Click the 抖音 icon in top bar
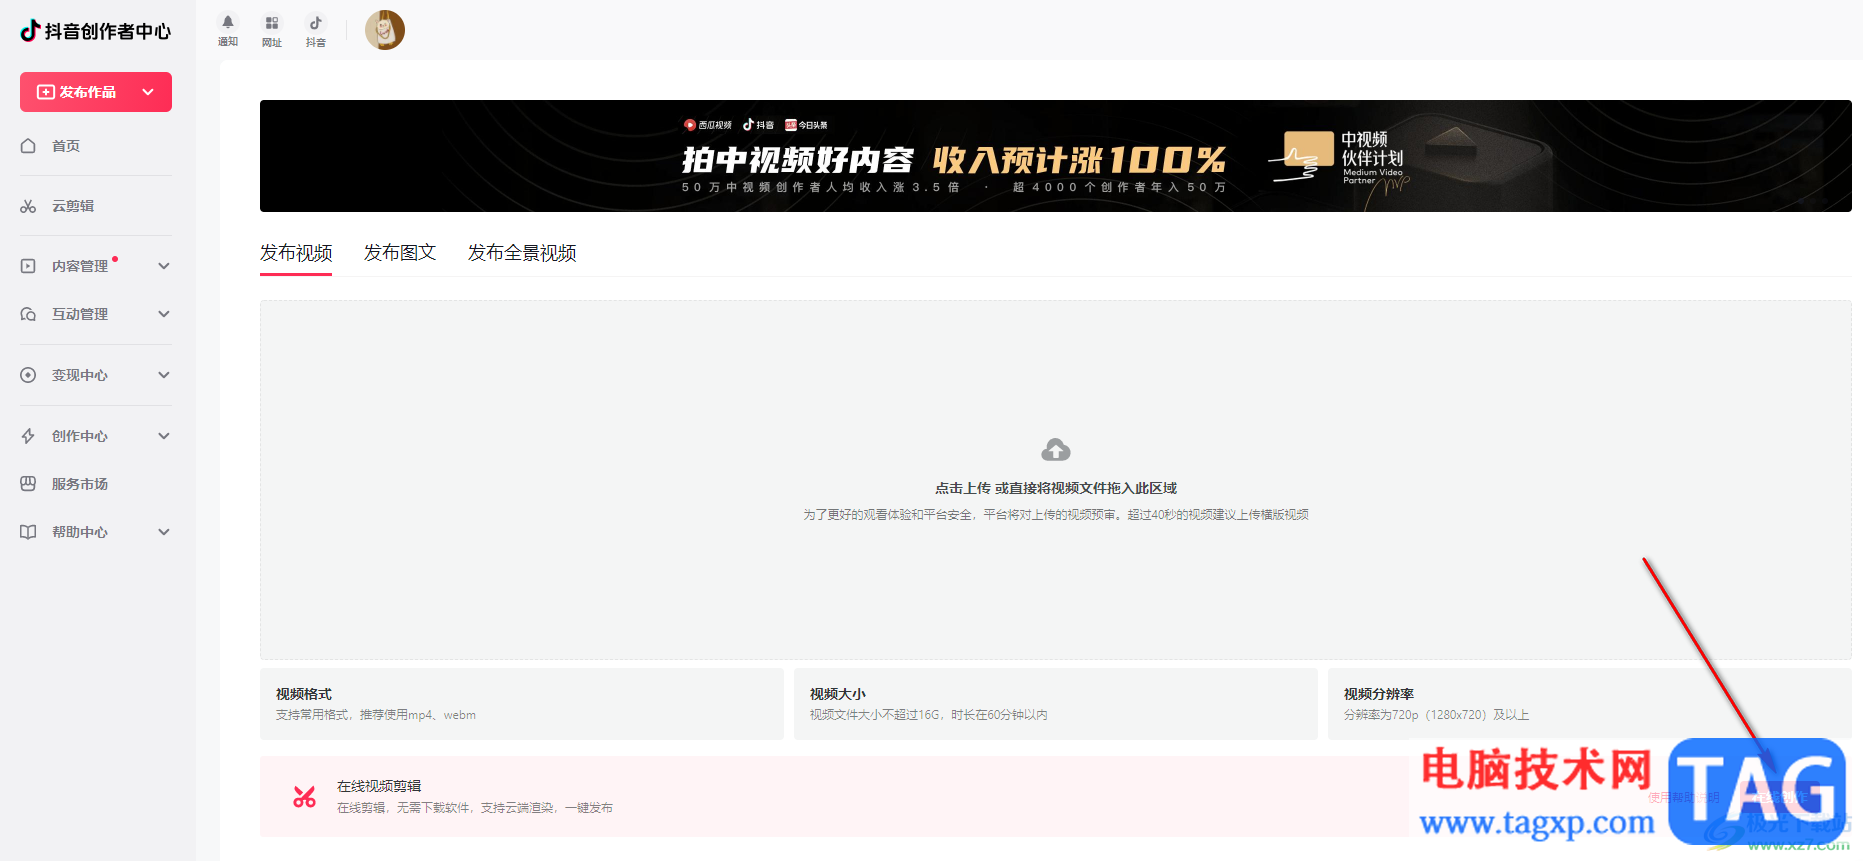The width and height of the screenshot is (1863, 861). (316, 23)
